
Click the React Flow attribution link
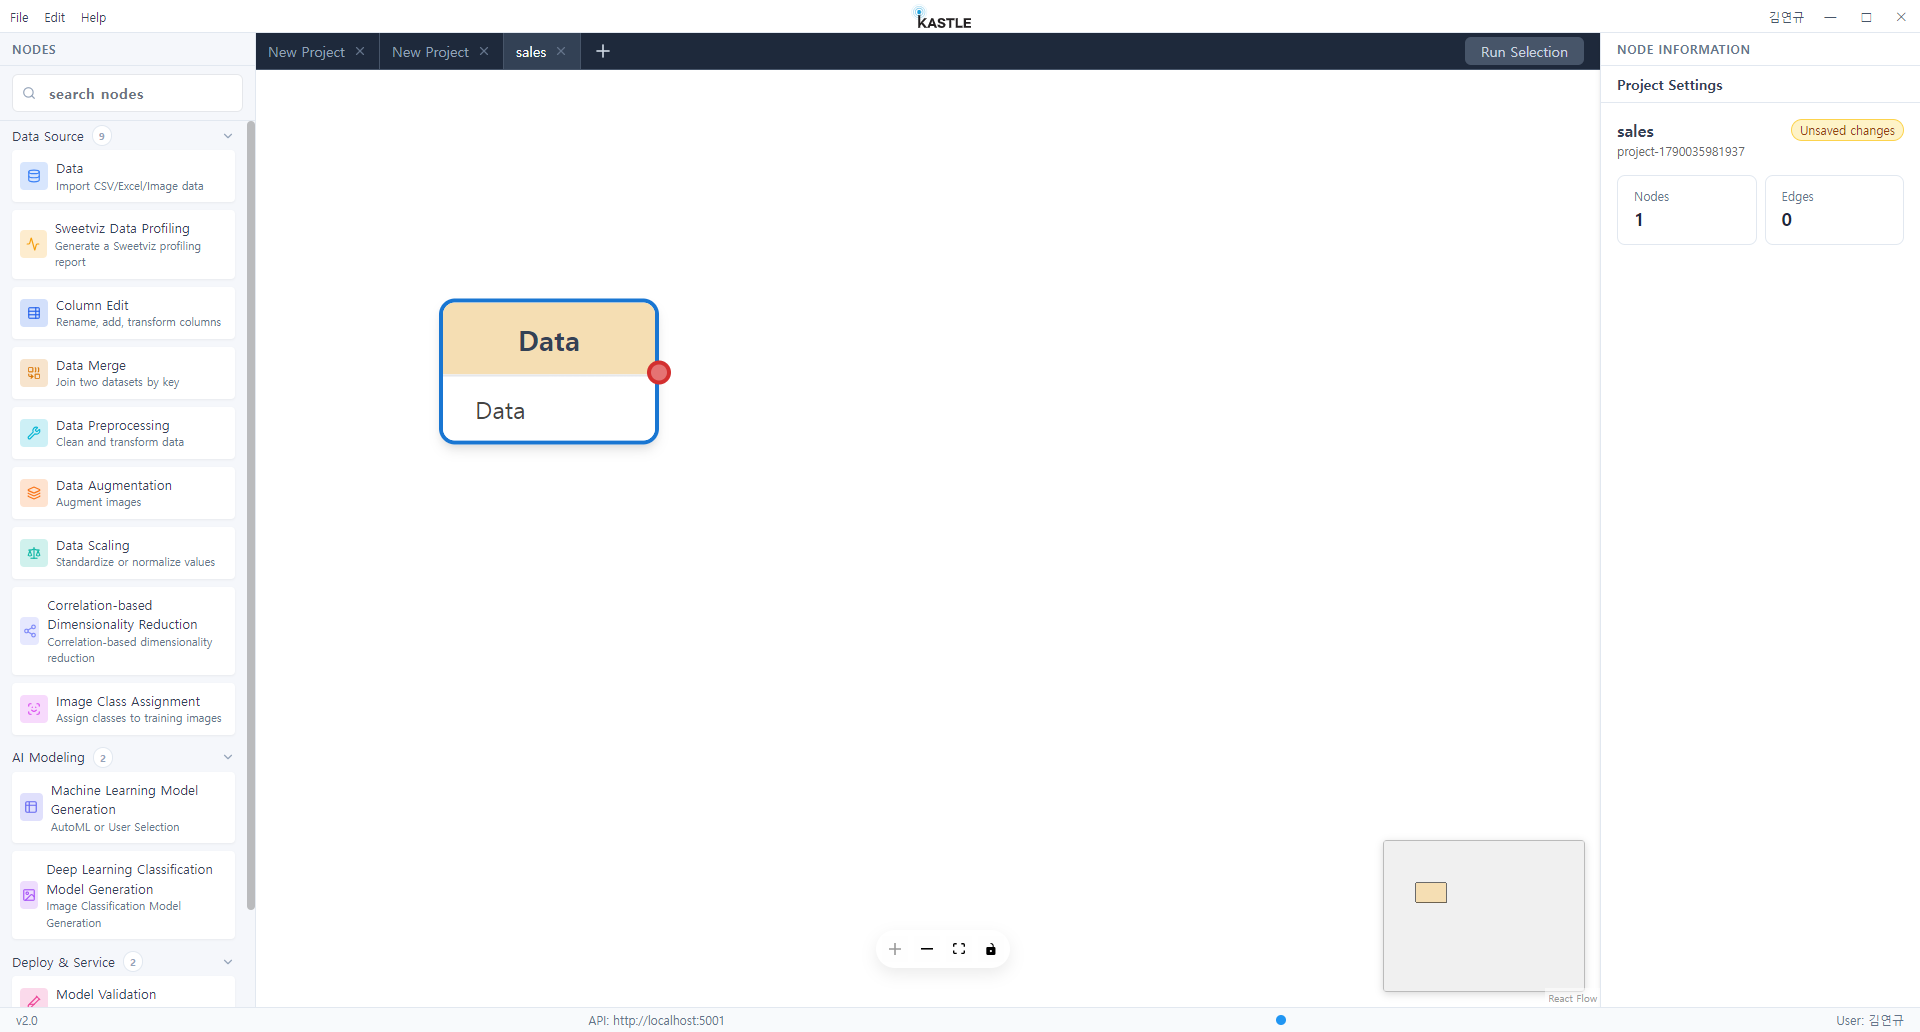click(1572, 998)
